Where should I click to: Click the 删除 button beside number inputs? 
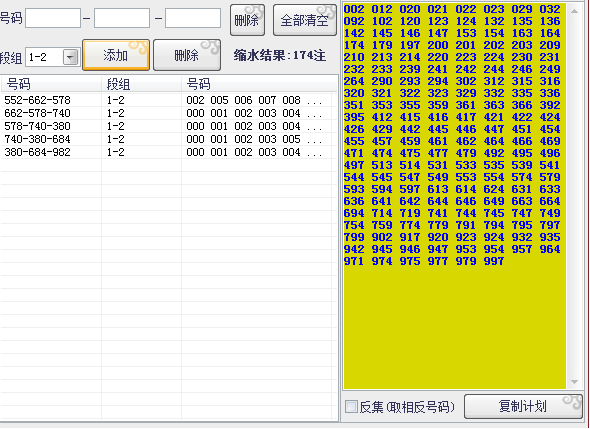coord(247,20)
